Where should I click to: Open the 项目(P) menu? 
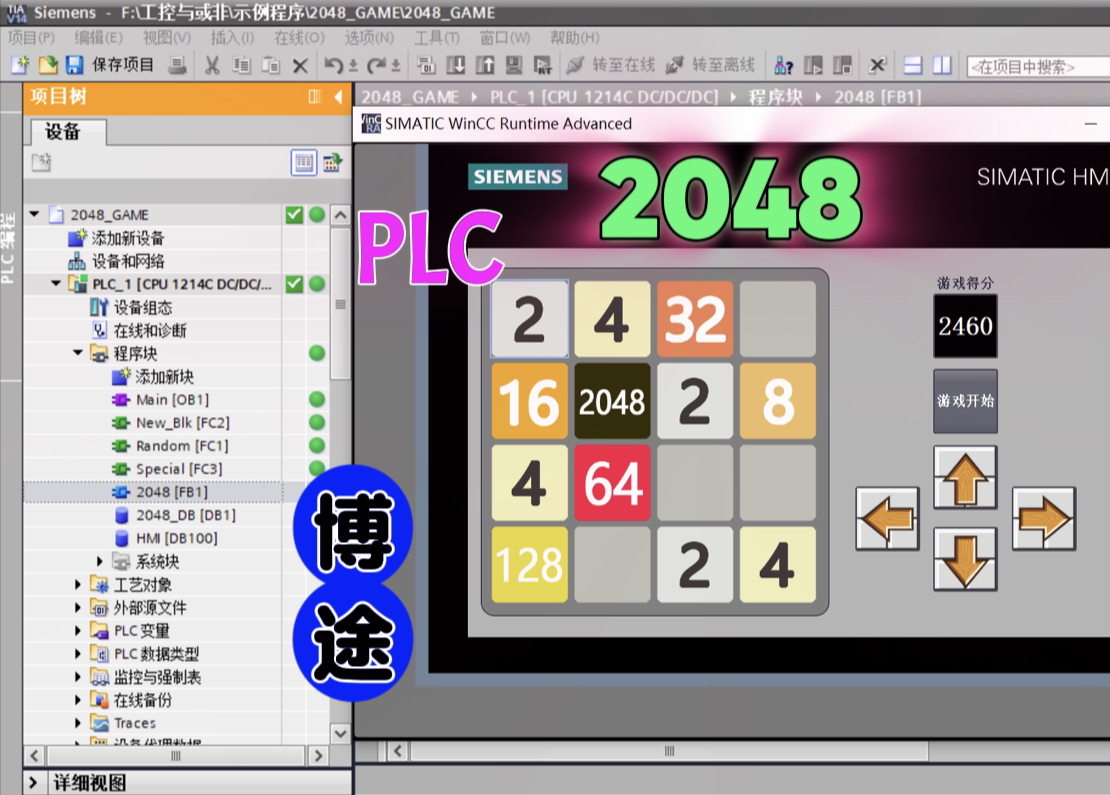(31, 37)
